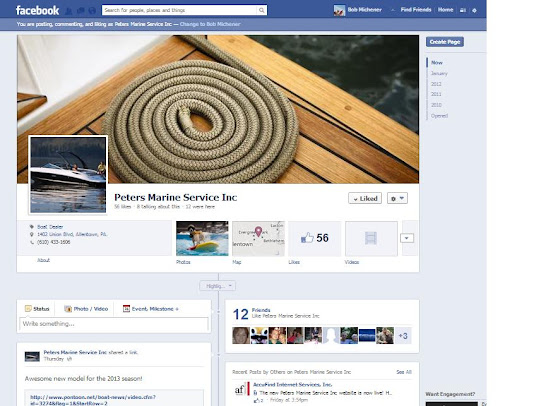The image size is (541, 406).
Task: Click See All recent posts
Action: point(404,372)
